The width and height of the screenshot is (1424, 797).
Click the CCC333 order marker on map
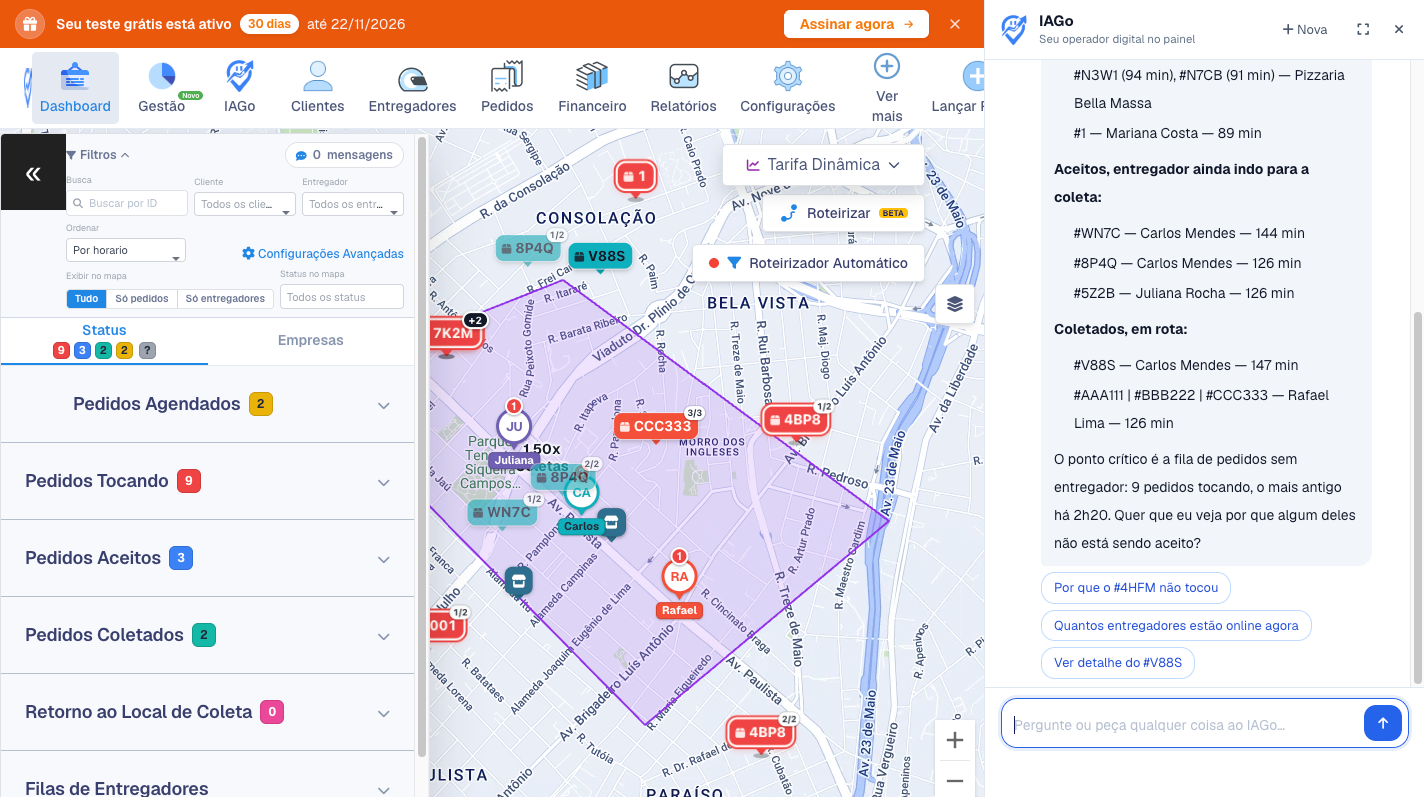(x=655, y=426)
